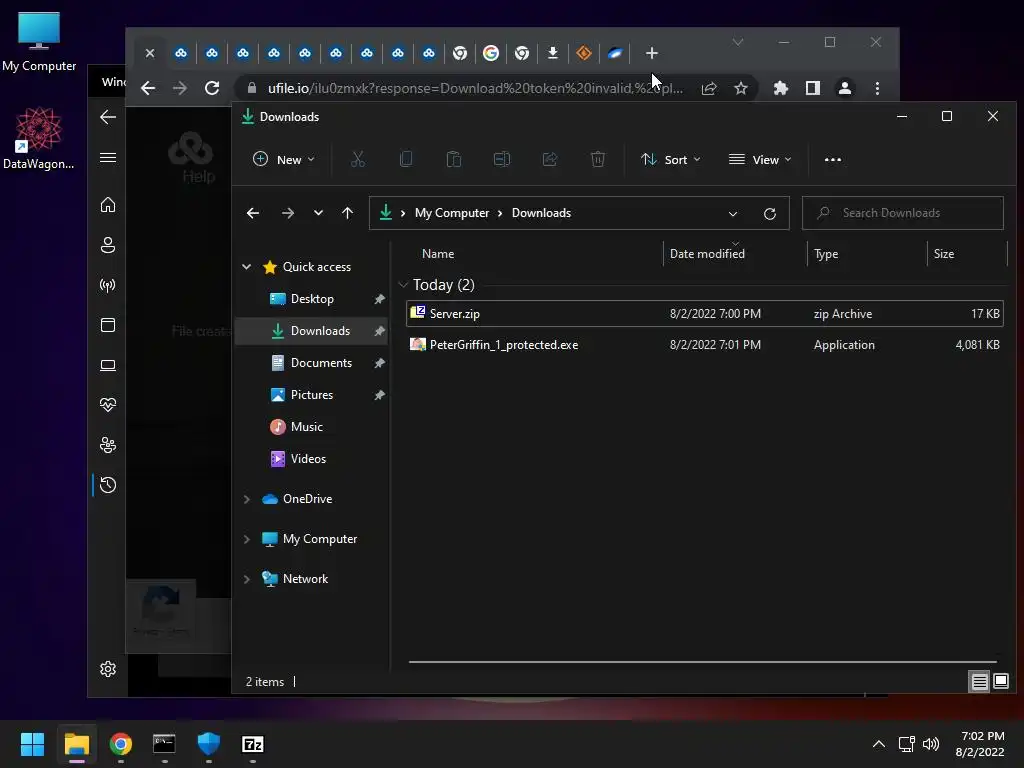Open a new Chrome tab
The image size is (1024, 768).
(651, 53)
